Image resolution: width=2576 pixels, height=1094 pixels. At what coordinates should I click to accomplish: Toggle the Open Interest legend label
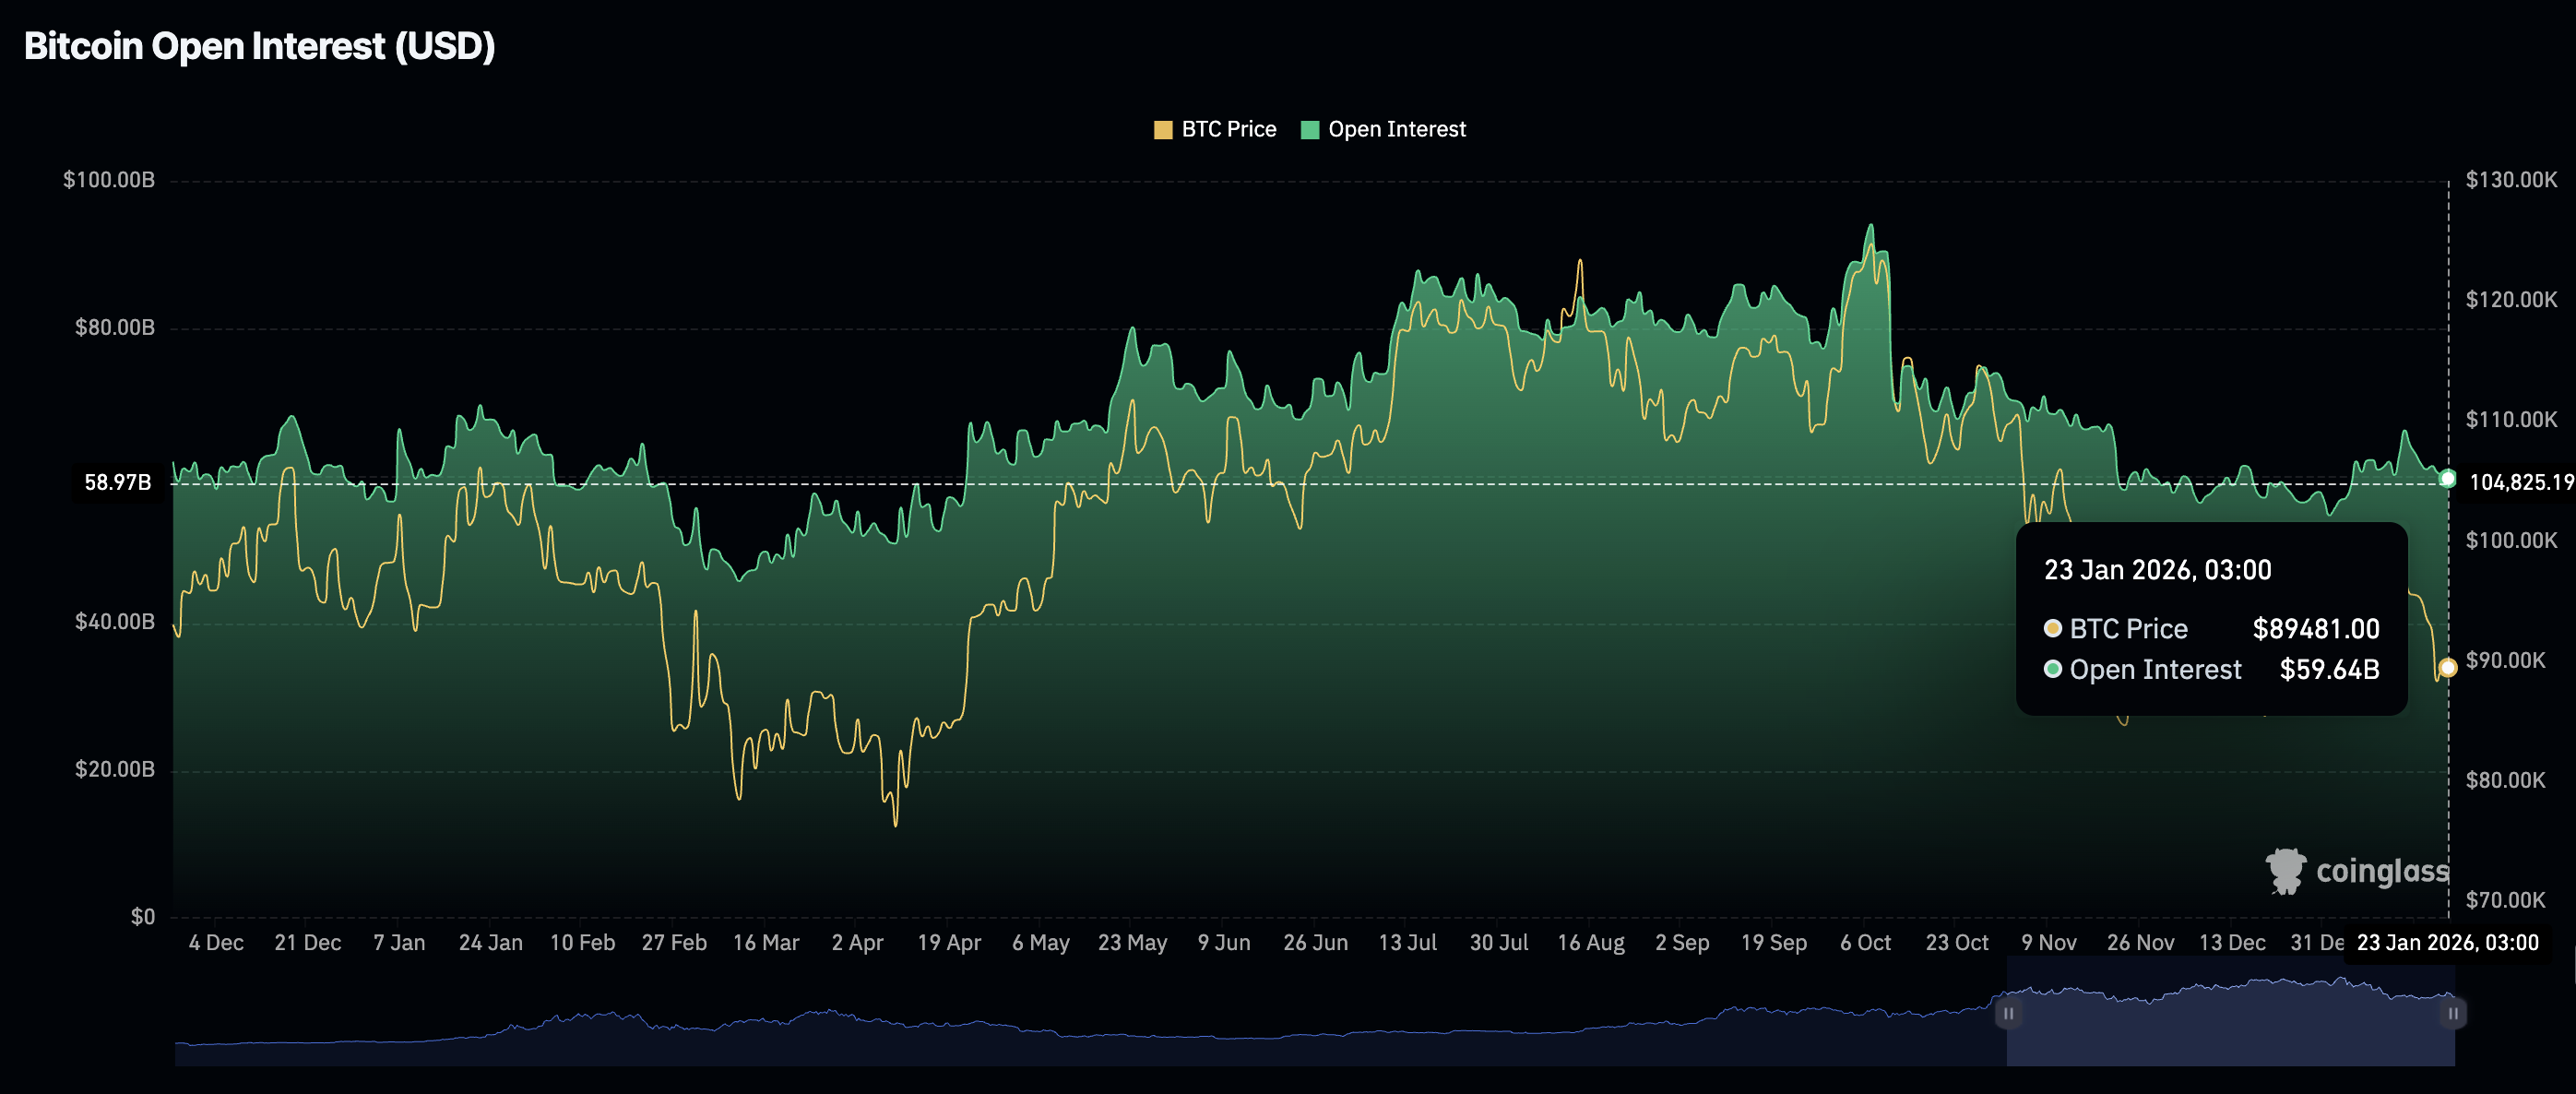coord(1396,129)
